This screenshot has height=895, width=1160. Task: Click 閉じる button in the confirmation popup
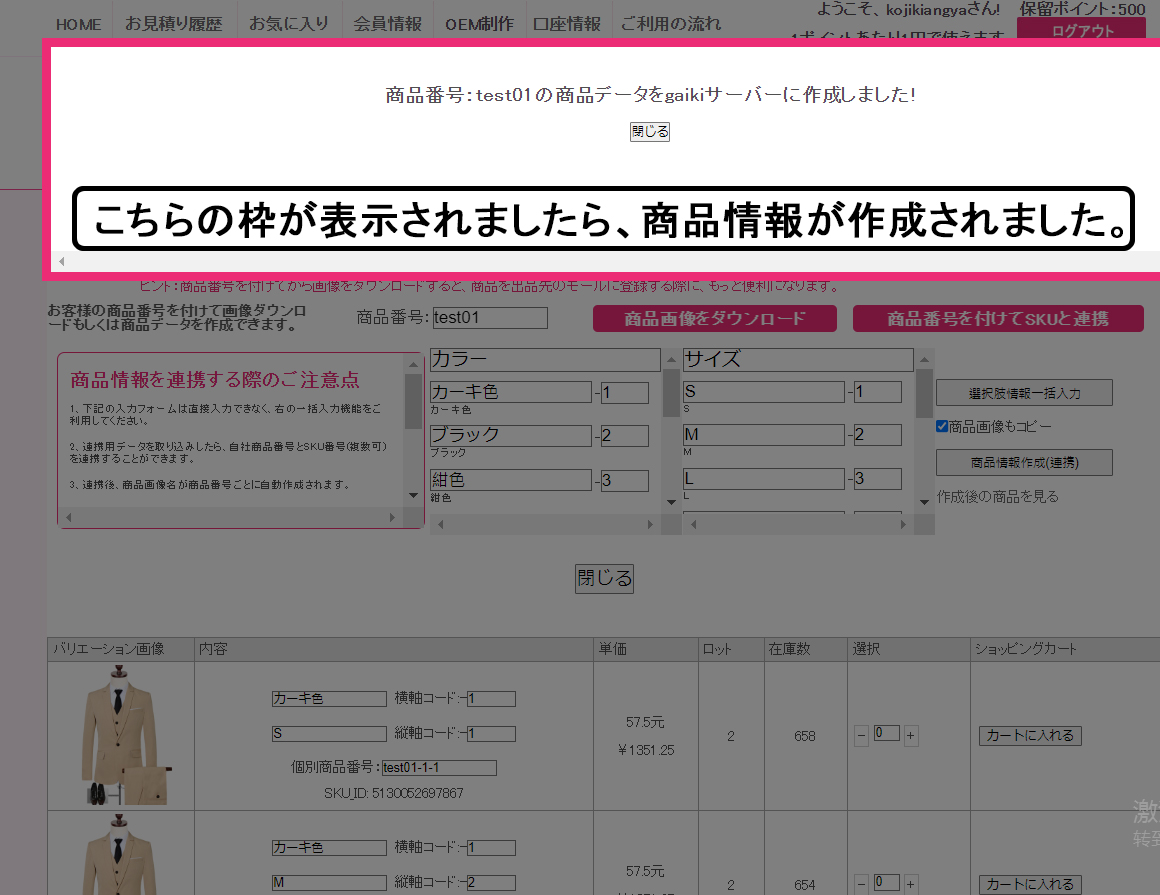(649, 132)
